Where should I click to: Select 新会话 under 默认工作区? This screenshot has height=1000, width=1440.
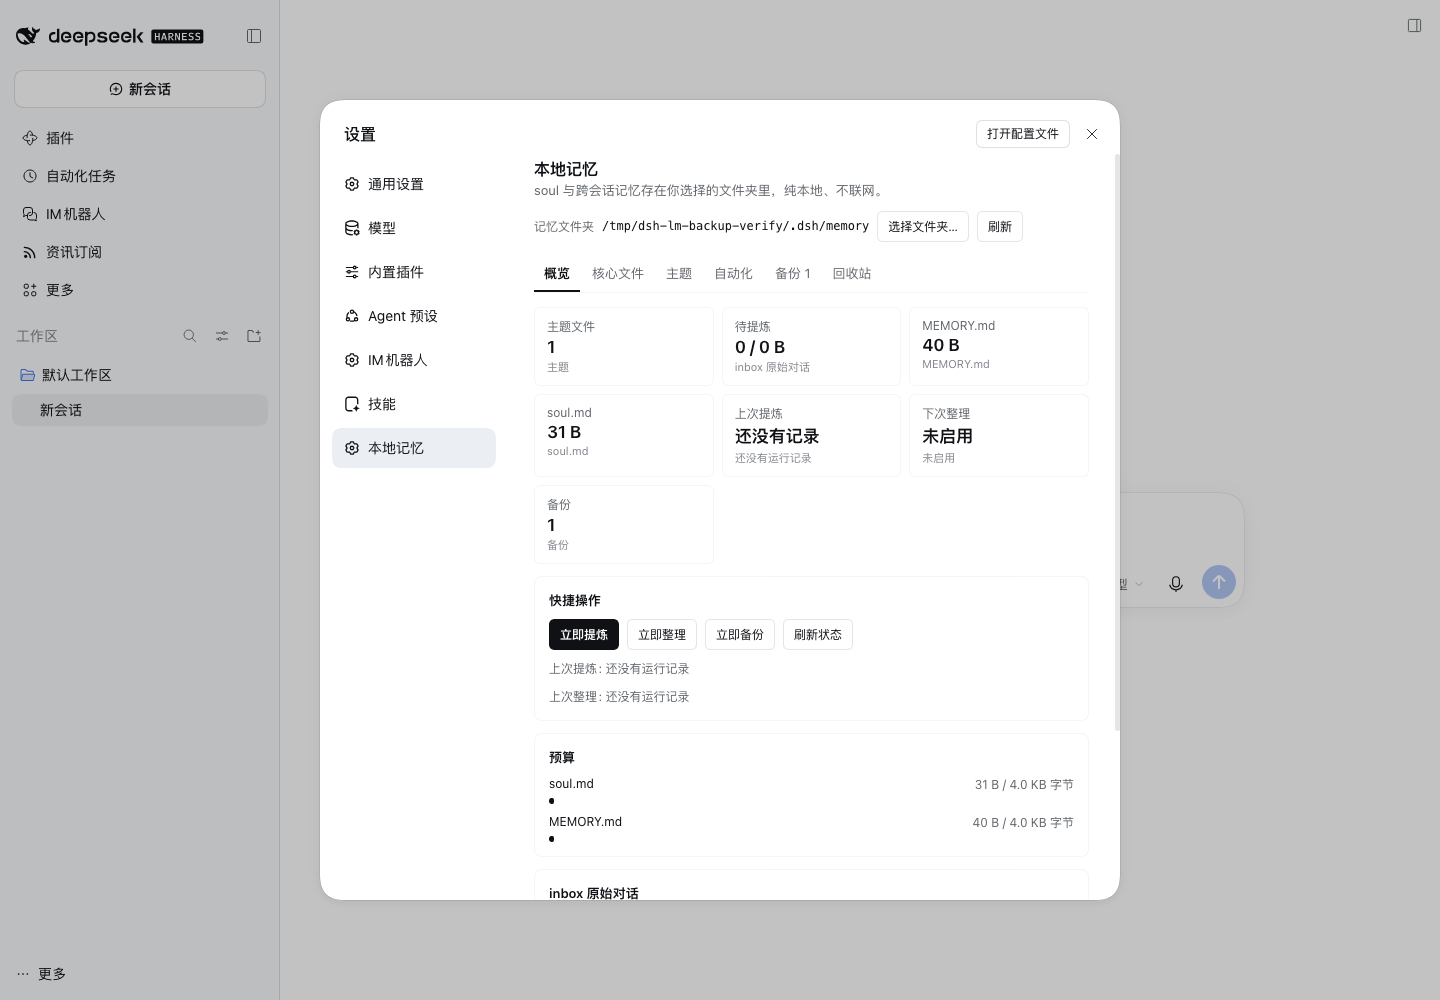(x=140, y=410)
